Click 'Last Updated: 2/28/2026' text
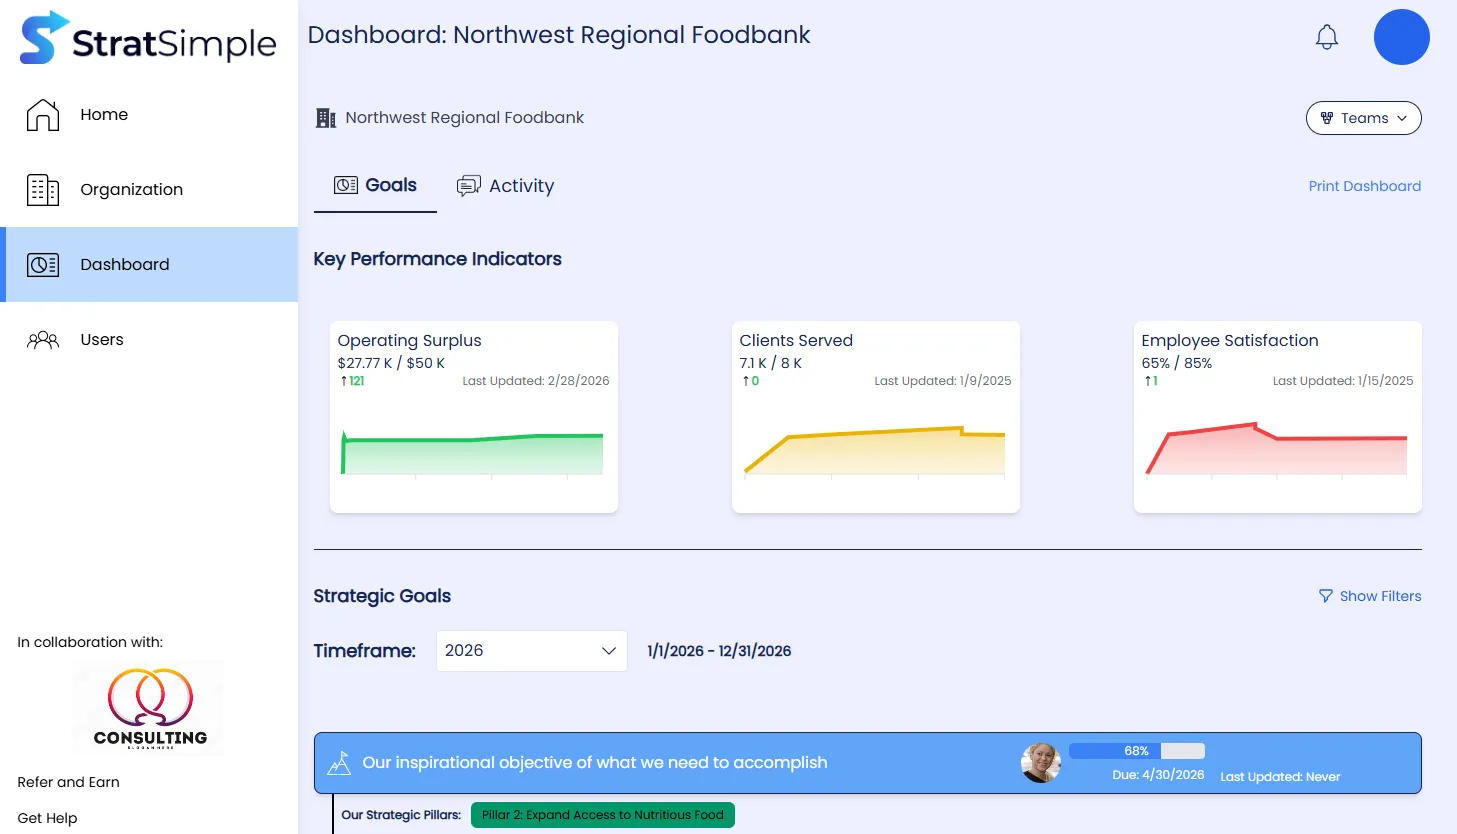This screenshot has height=834, width=1457. [536, 381]
